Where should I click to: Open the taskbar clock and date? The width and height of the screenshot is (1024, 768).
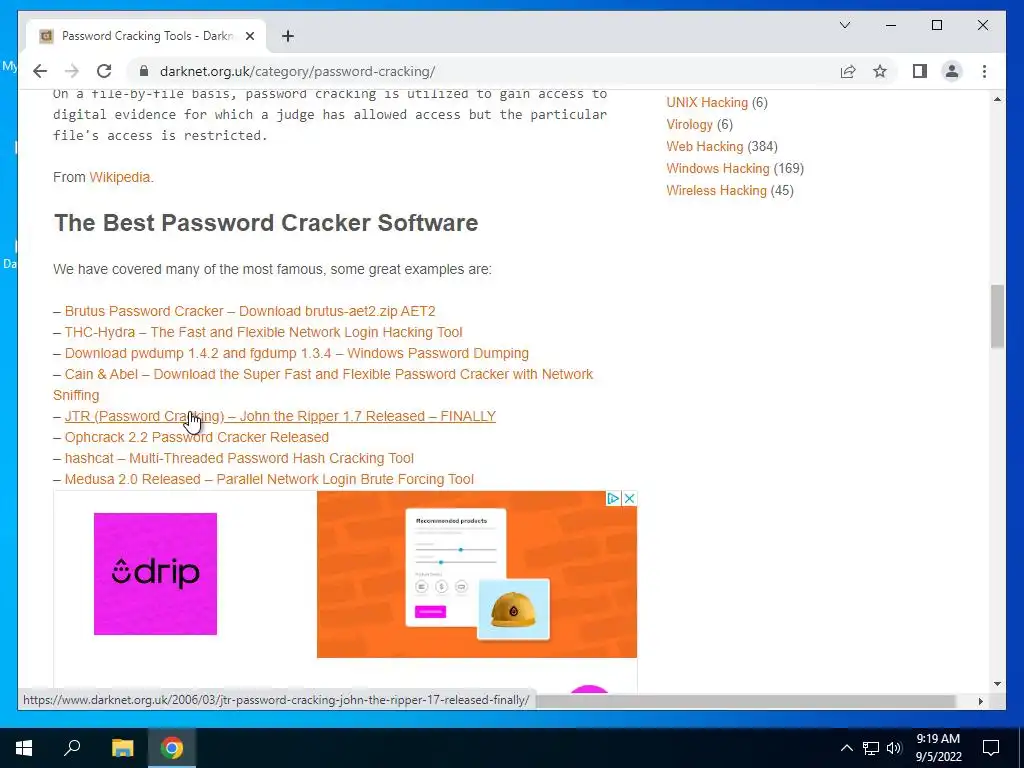[938, 748]
